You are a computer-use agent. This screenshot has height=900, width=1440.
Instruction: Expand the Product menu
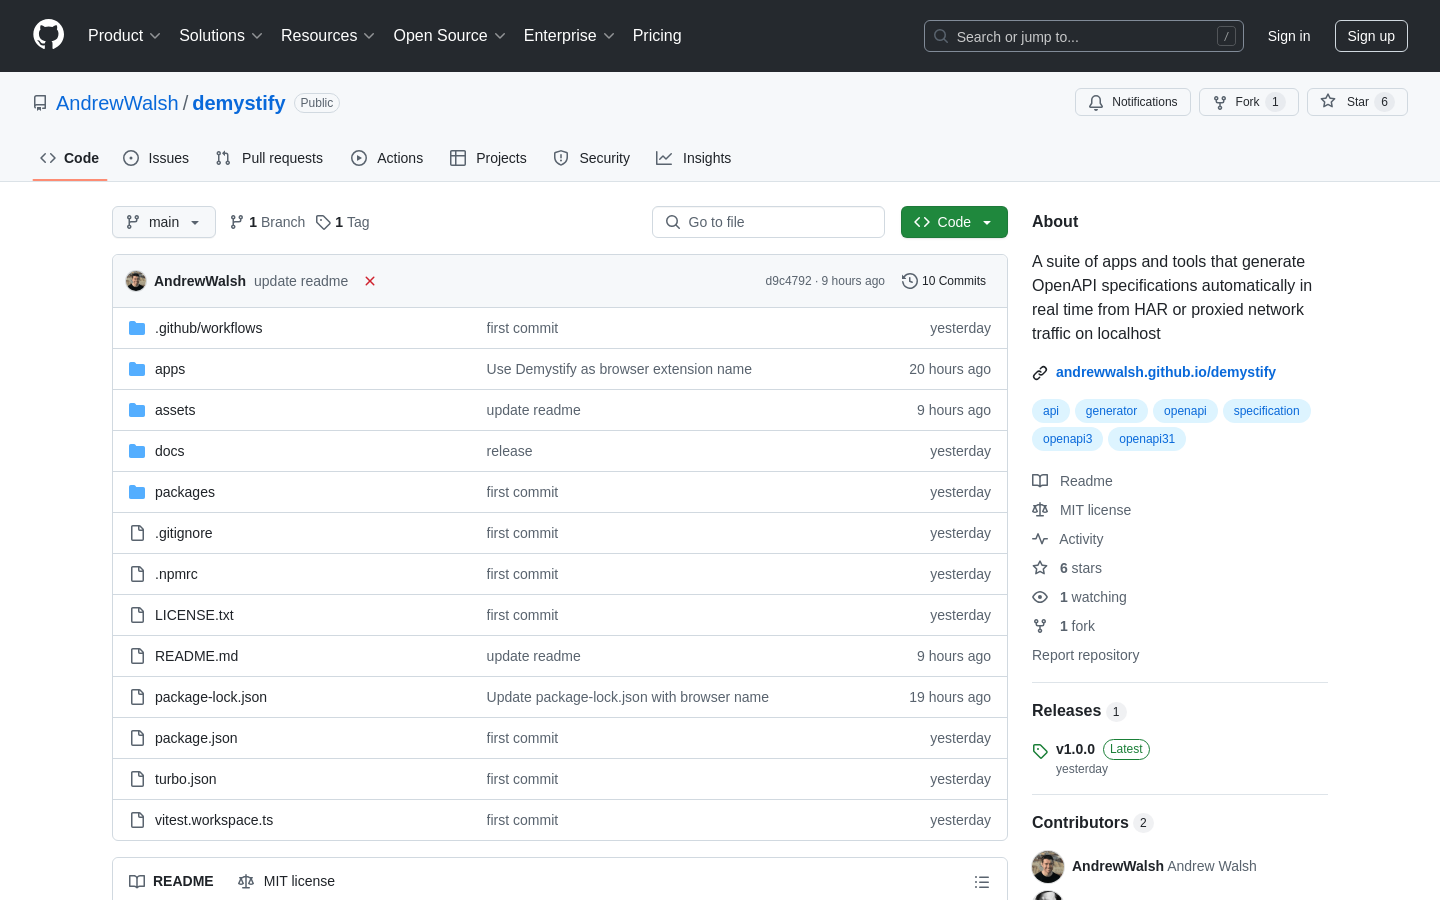(124, 36)
